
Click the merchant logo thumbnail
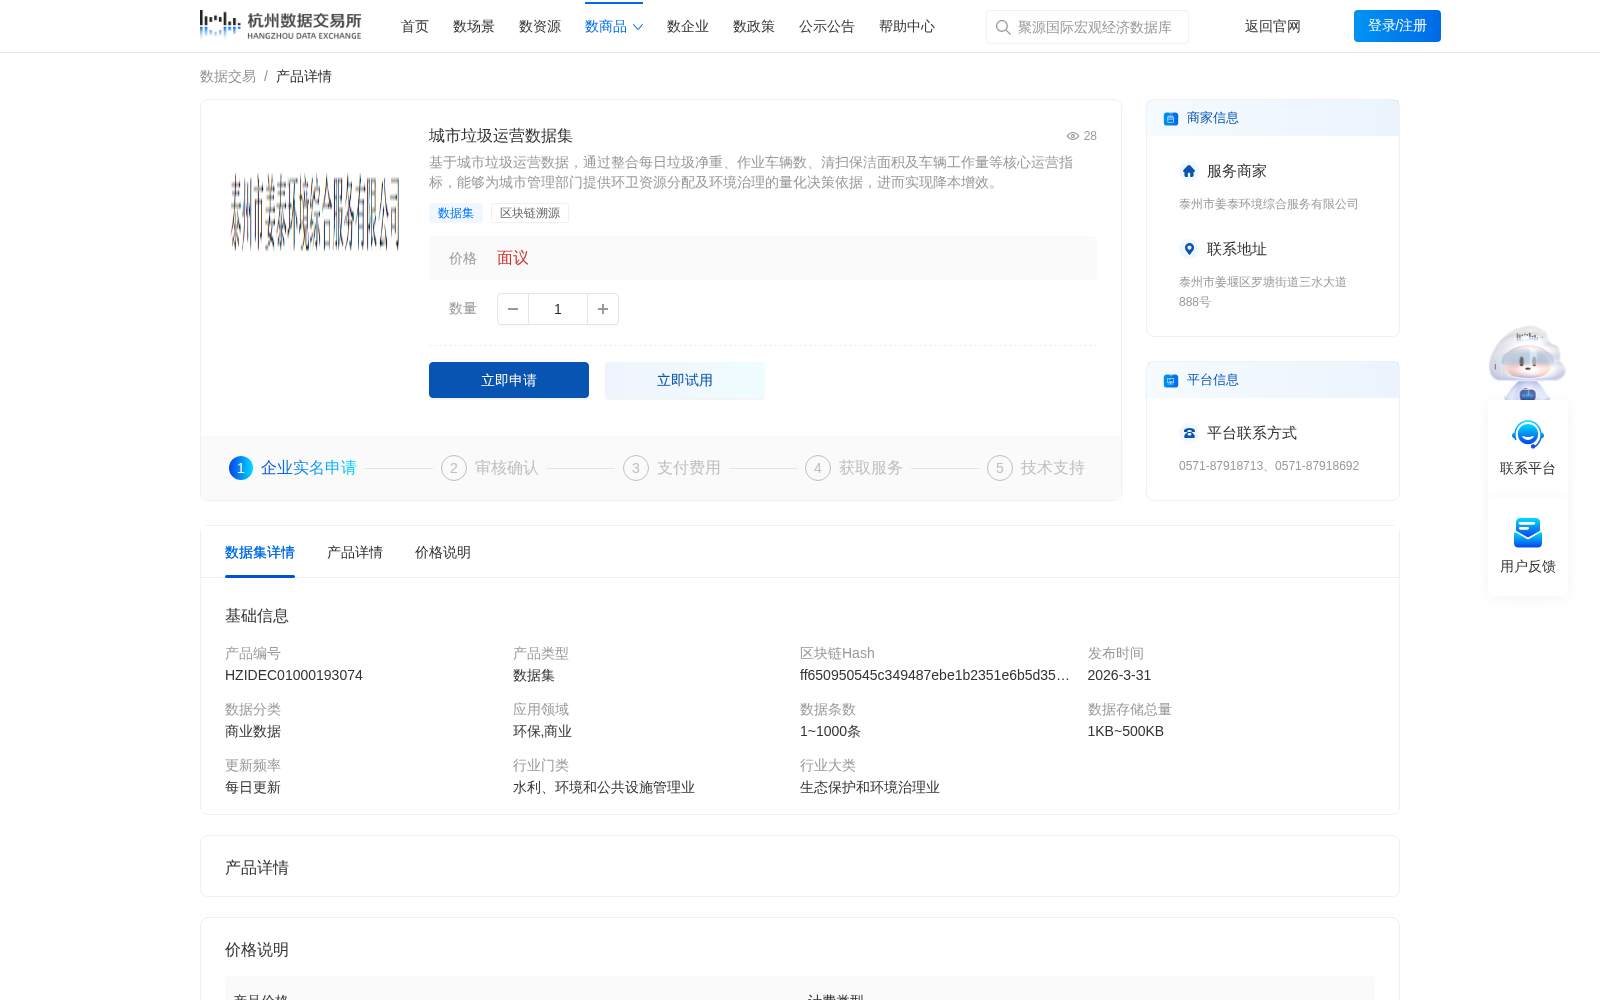click(315, 212)
